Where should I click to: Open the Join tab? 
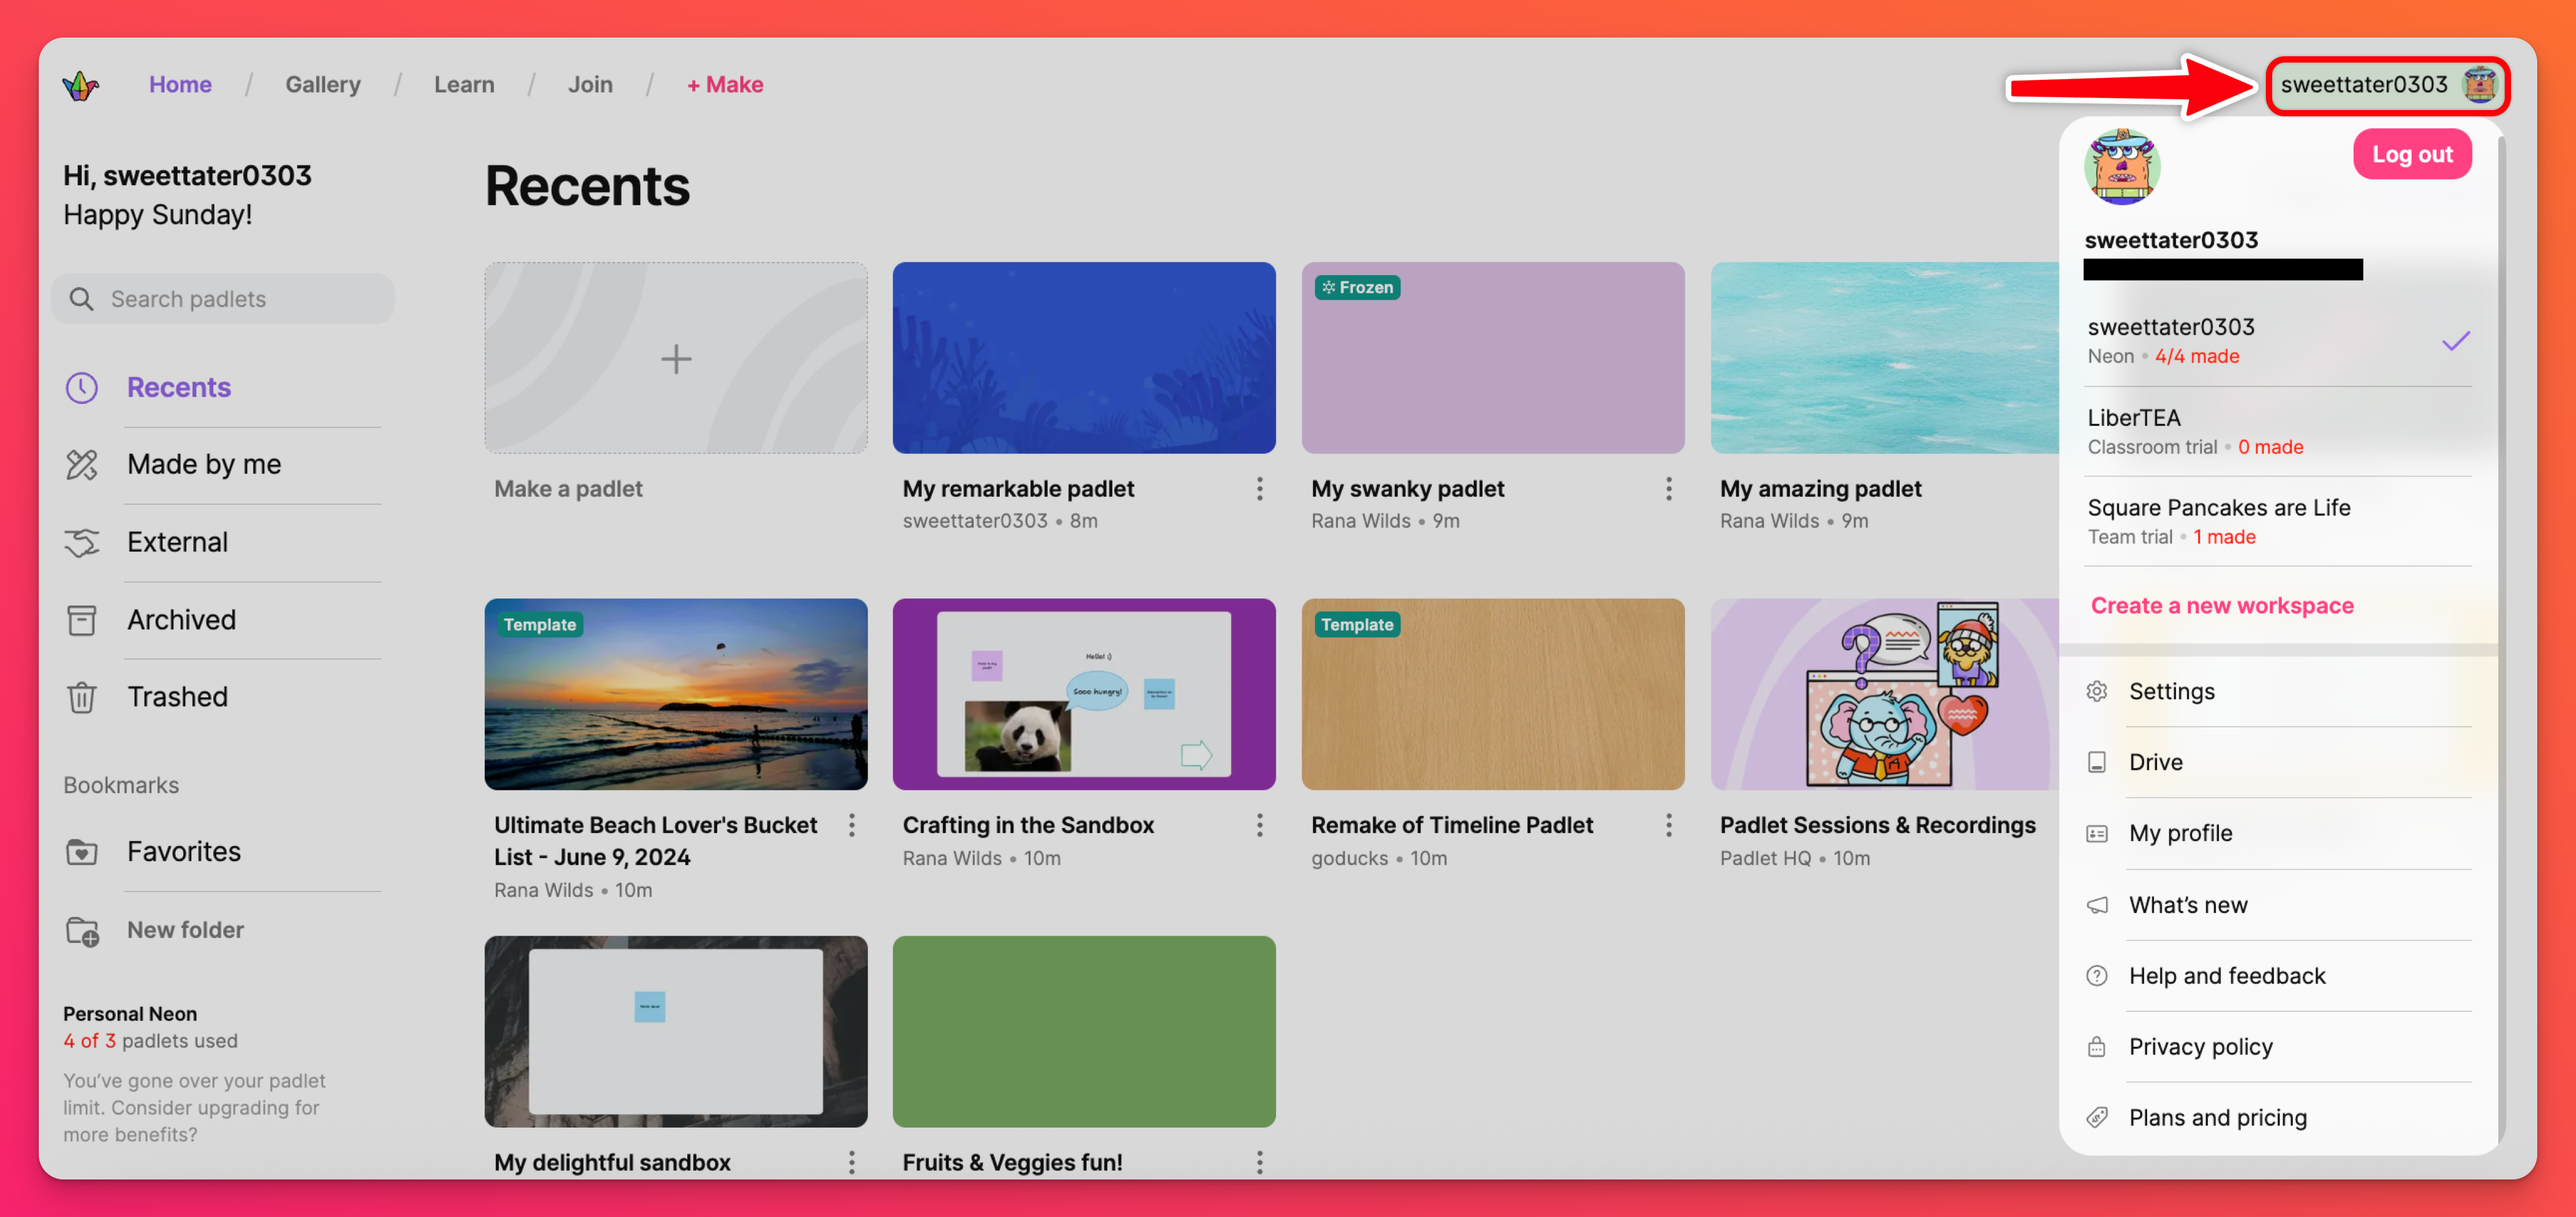coord(590,85)
